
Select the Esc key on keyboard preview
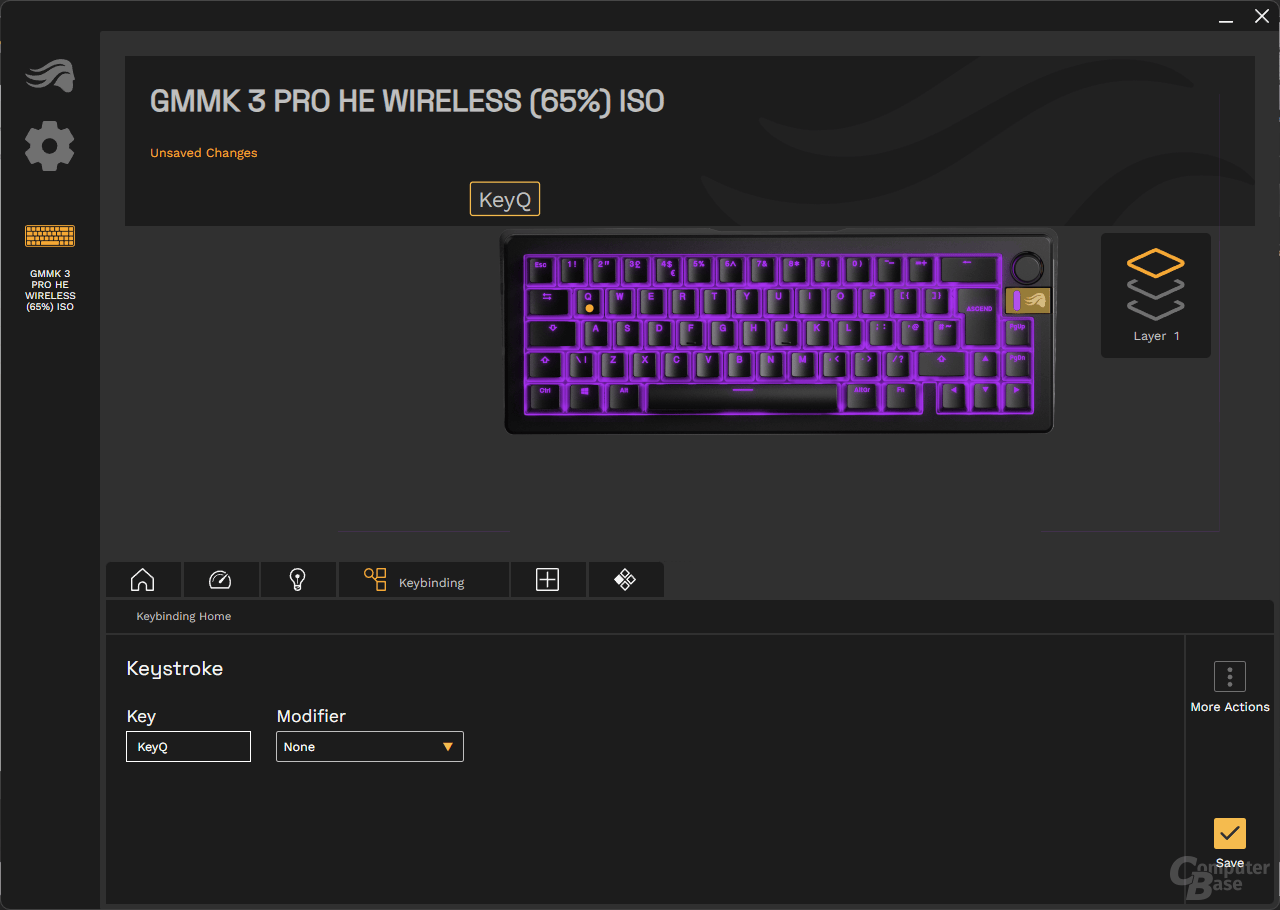pos(541,269)
